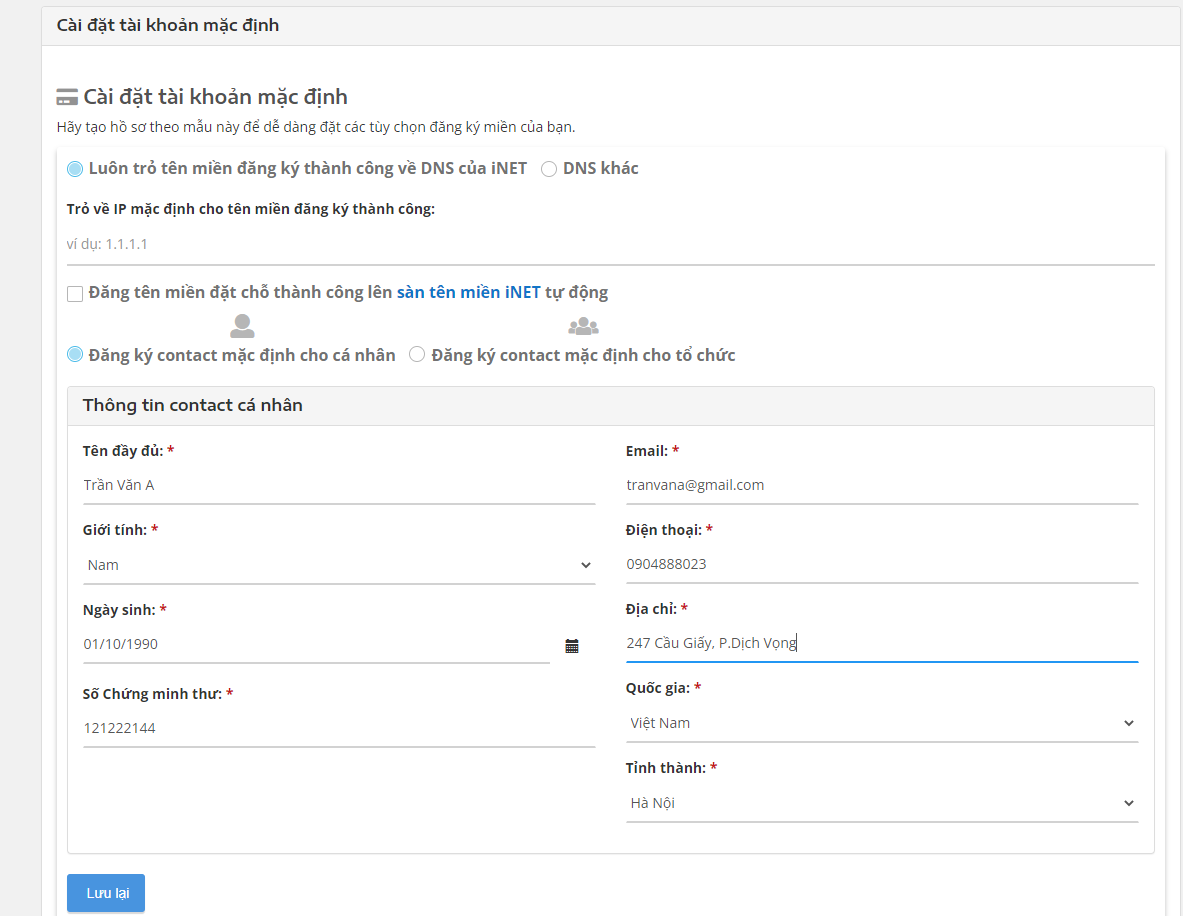1183x916 pixels.
Task: Select the 'DNS khác' radio button
Action: [x=549, y=169]
